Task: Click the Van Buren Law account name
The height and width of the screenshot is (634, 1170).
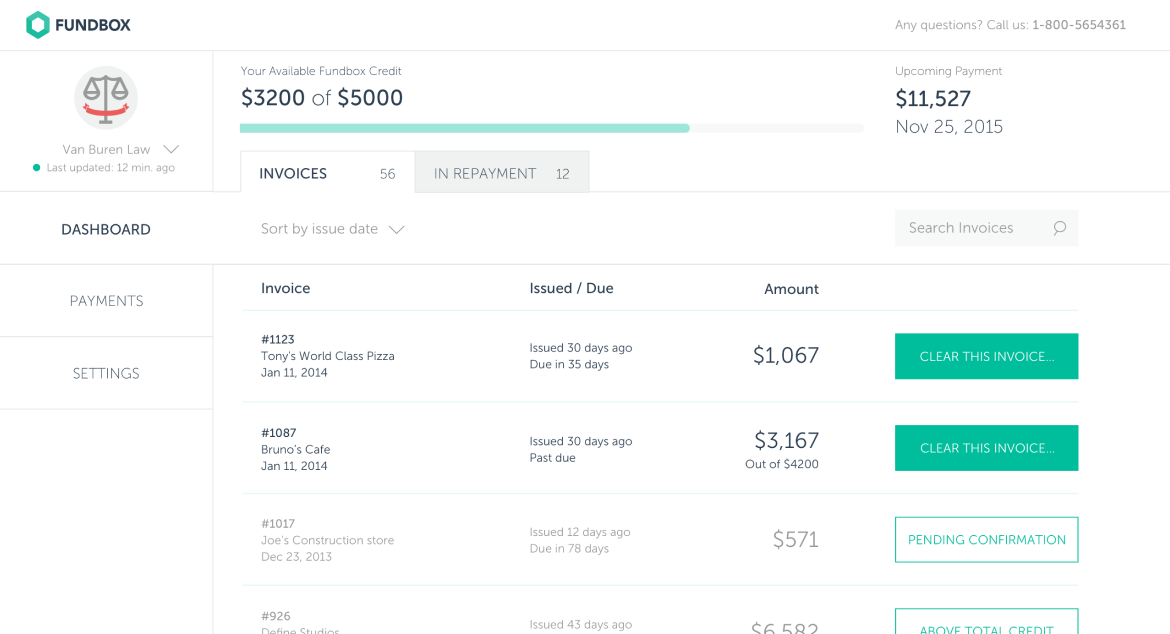Action: pyautogui.click(x=106, y=149)
